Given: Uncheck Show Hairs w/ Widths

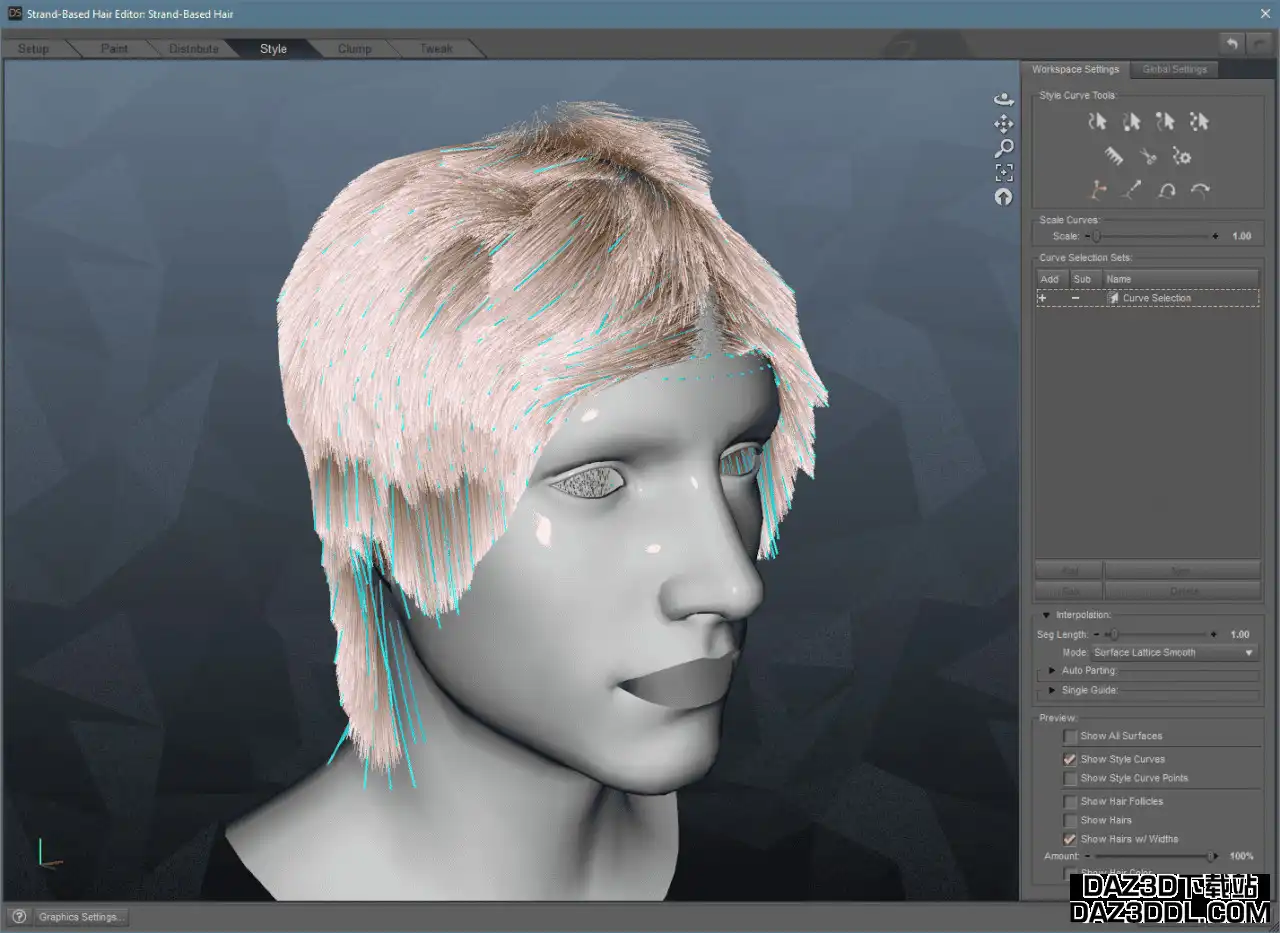Looking at the screenshot, I should pos(1070,839).
